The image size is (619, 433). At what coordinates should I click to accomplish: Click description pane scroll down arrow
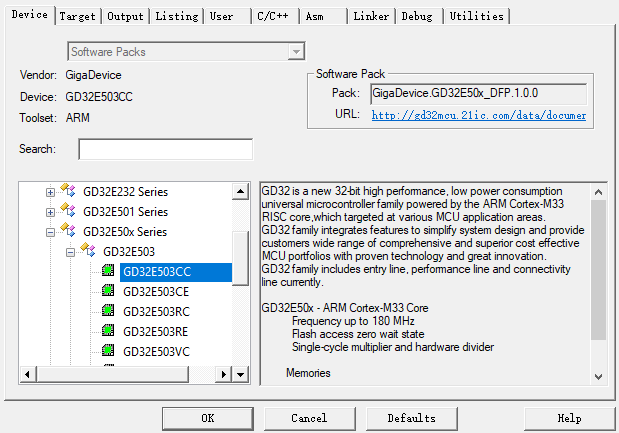[x=598, y=377]
